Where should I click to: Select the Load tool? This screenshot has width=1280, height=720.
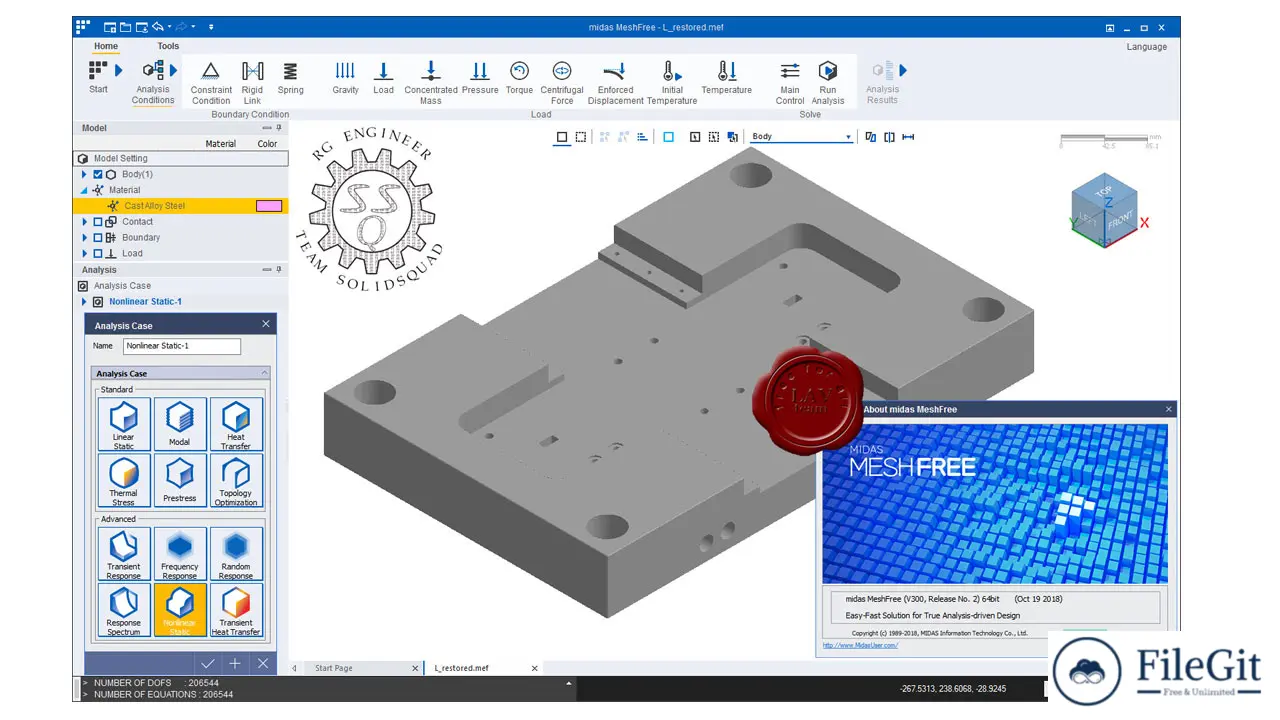[383, 77]
